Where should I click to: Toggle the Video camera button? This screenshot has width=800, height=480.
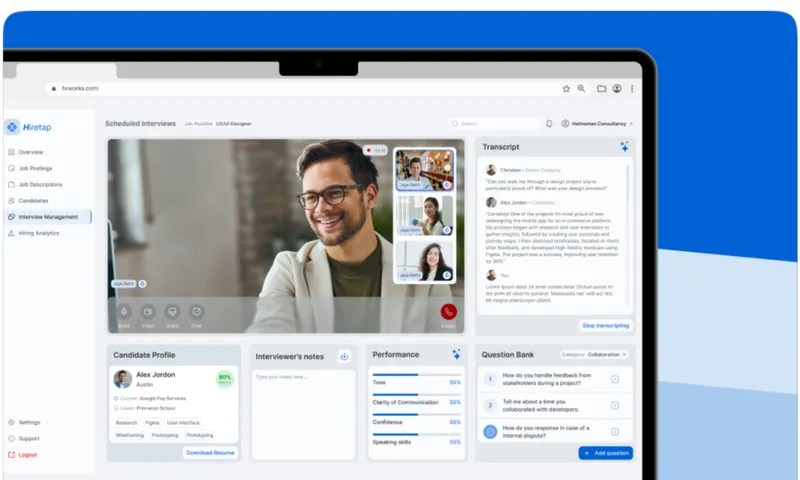(148, 312)
